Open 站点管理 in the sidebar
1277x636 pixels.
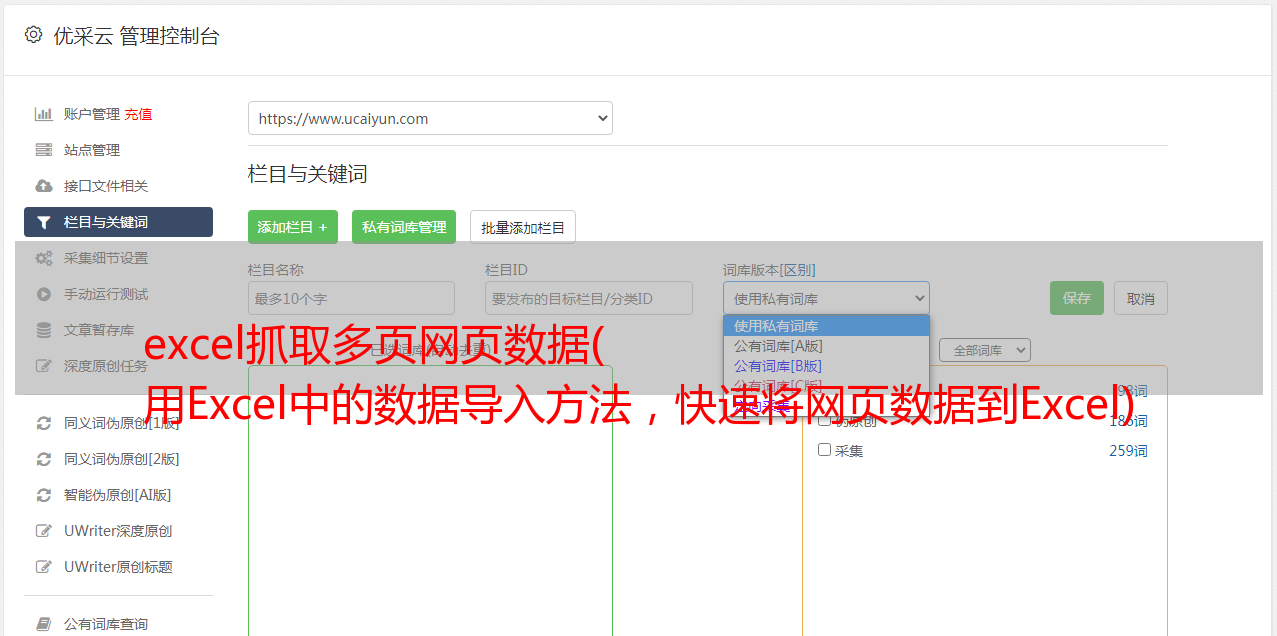pyautogui.click(x=92, y=150)
